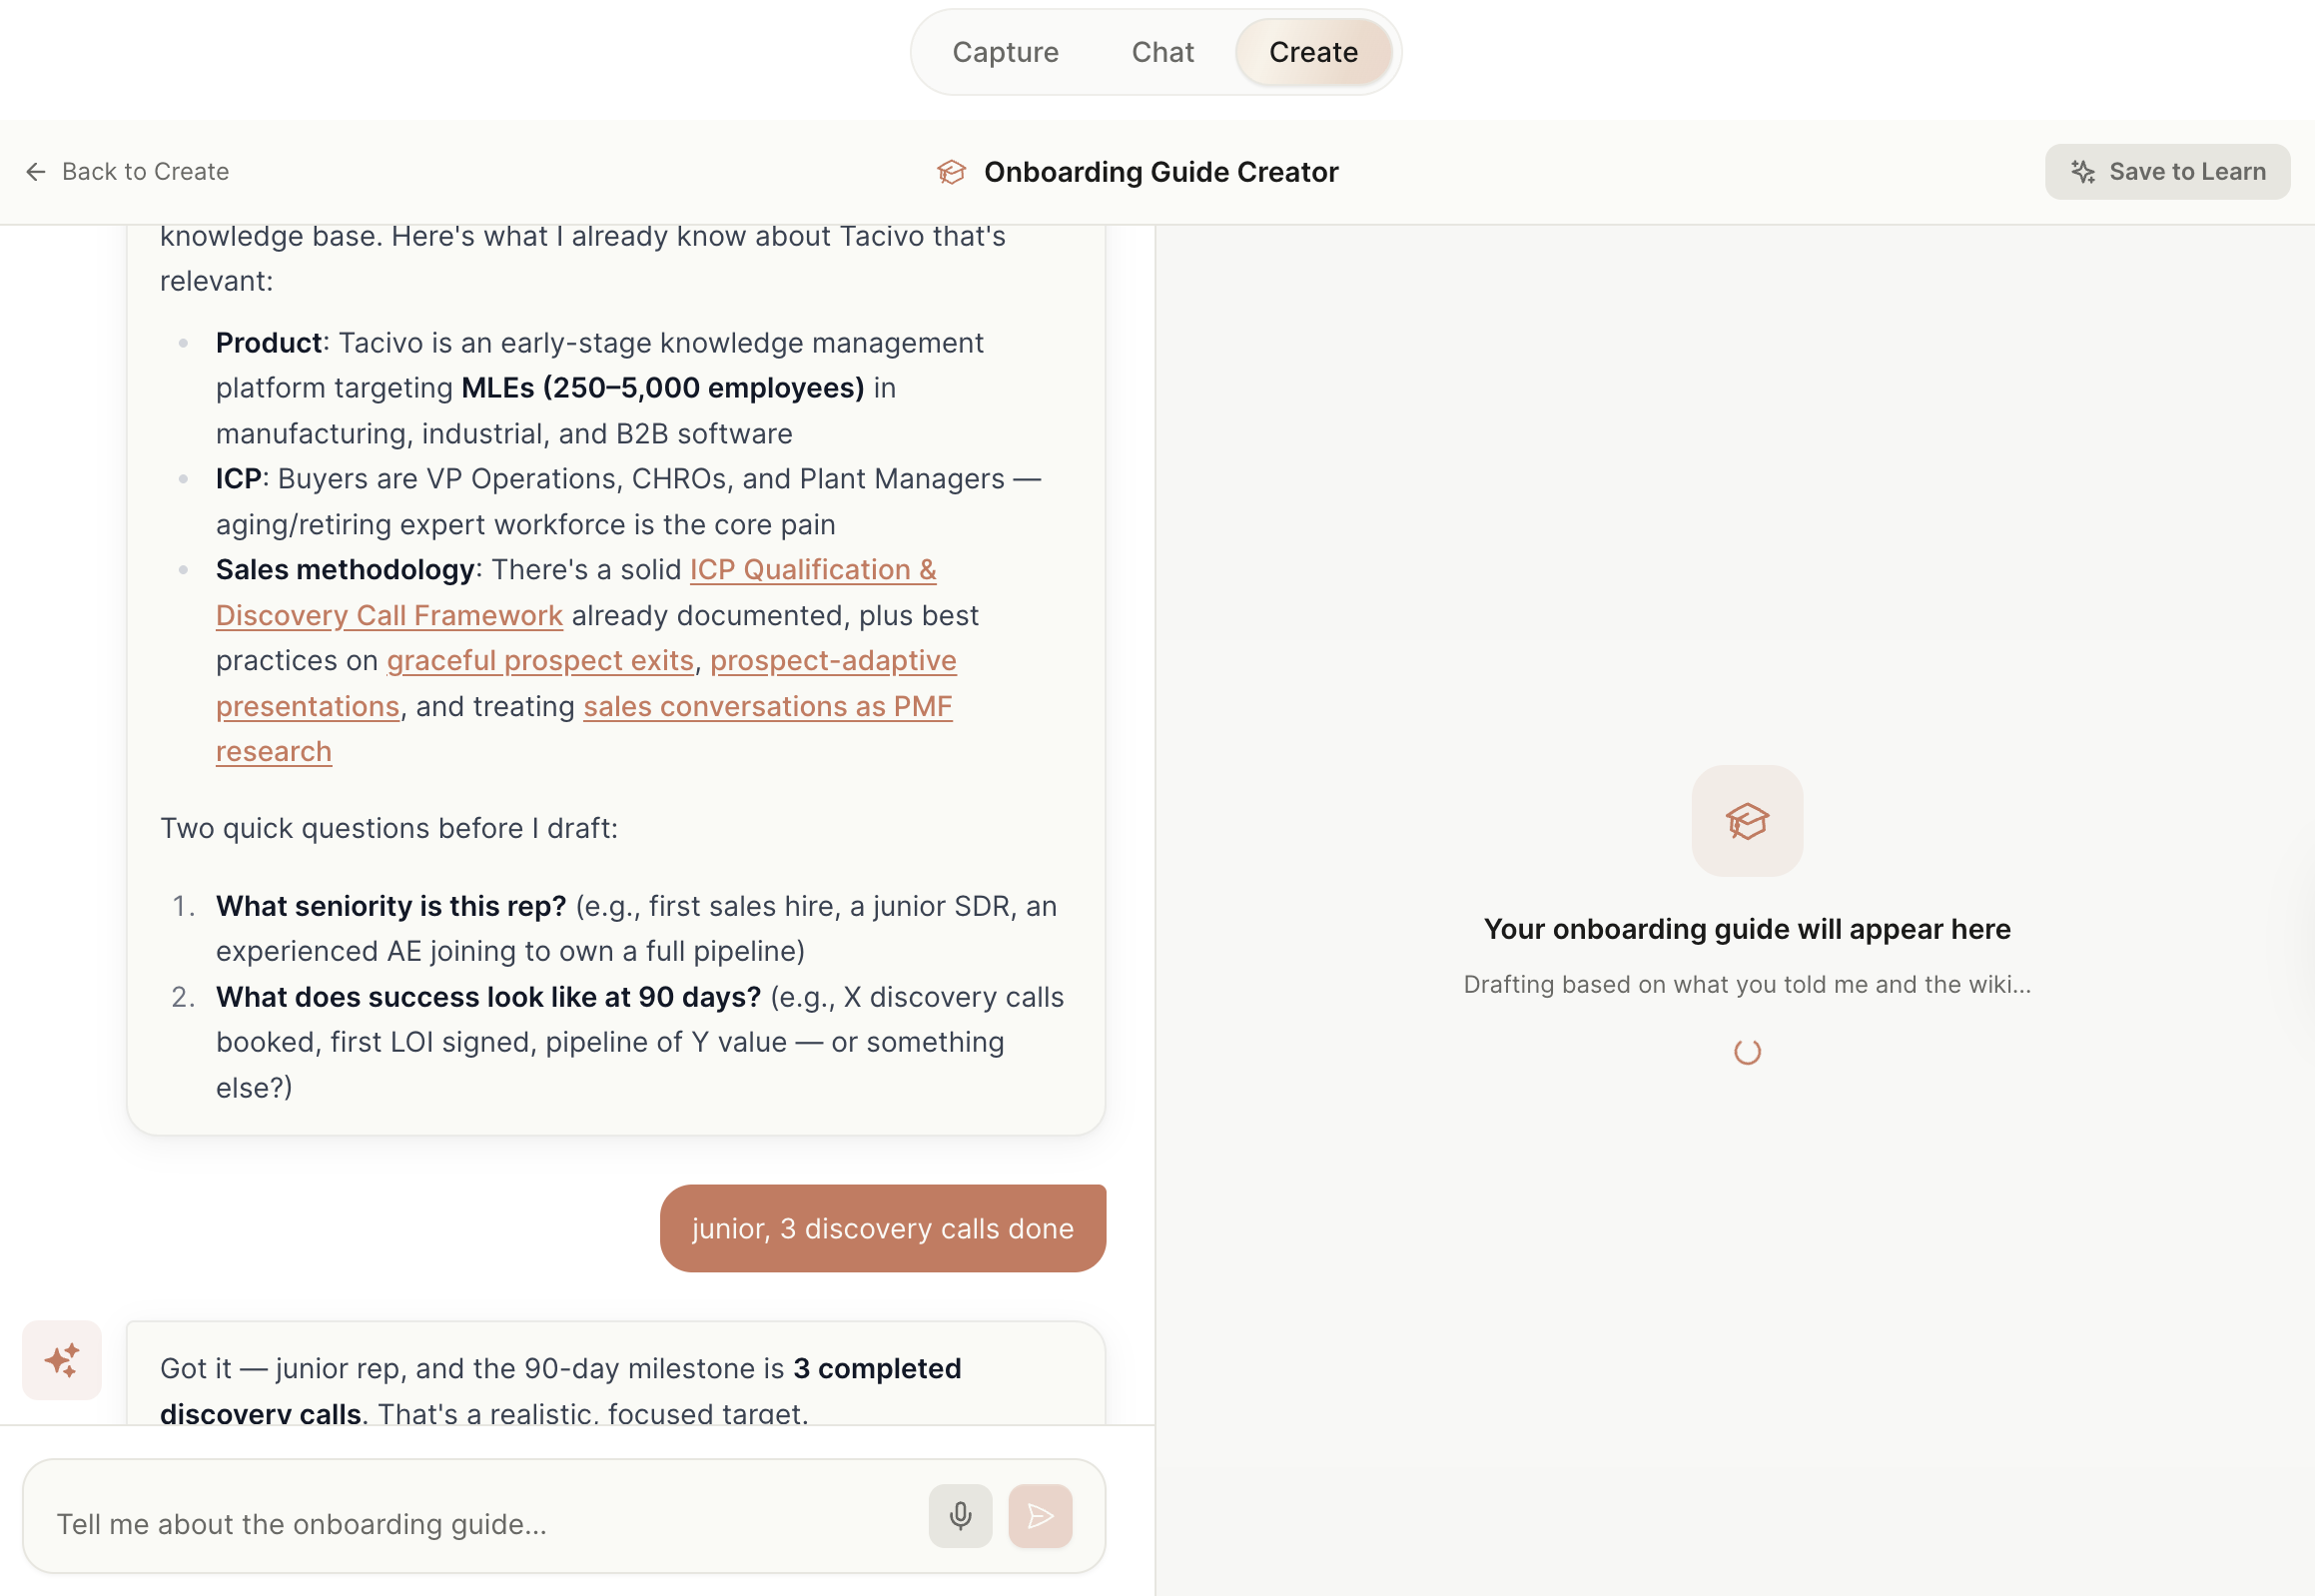Click the graduation cap placeholder icon

click(x=1747, y=821)
